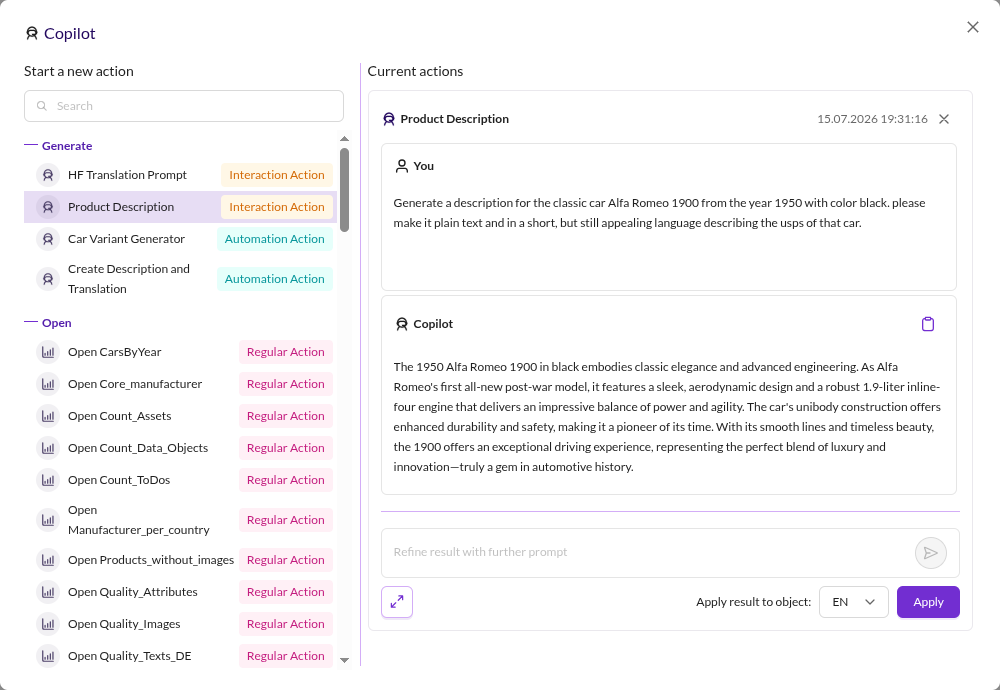Viewport: 1000px width, 690px height.
Task: Click the Car Variant Generator action icon
Action: pos(48,239)
